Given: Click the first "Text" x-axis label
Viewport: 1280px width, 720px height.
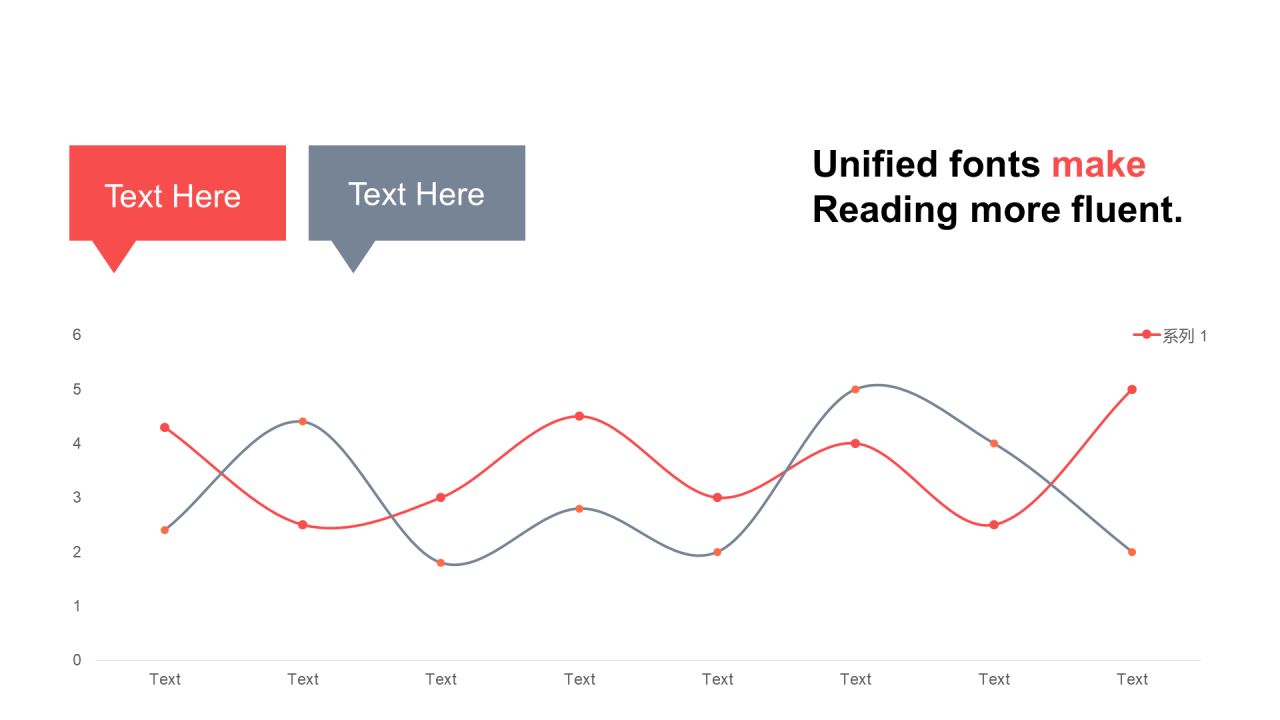Looking at the screenshot, I should (165, 679).
